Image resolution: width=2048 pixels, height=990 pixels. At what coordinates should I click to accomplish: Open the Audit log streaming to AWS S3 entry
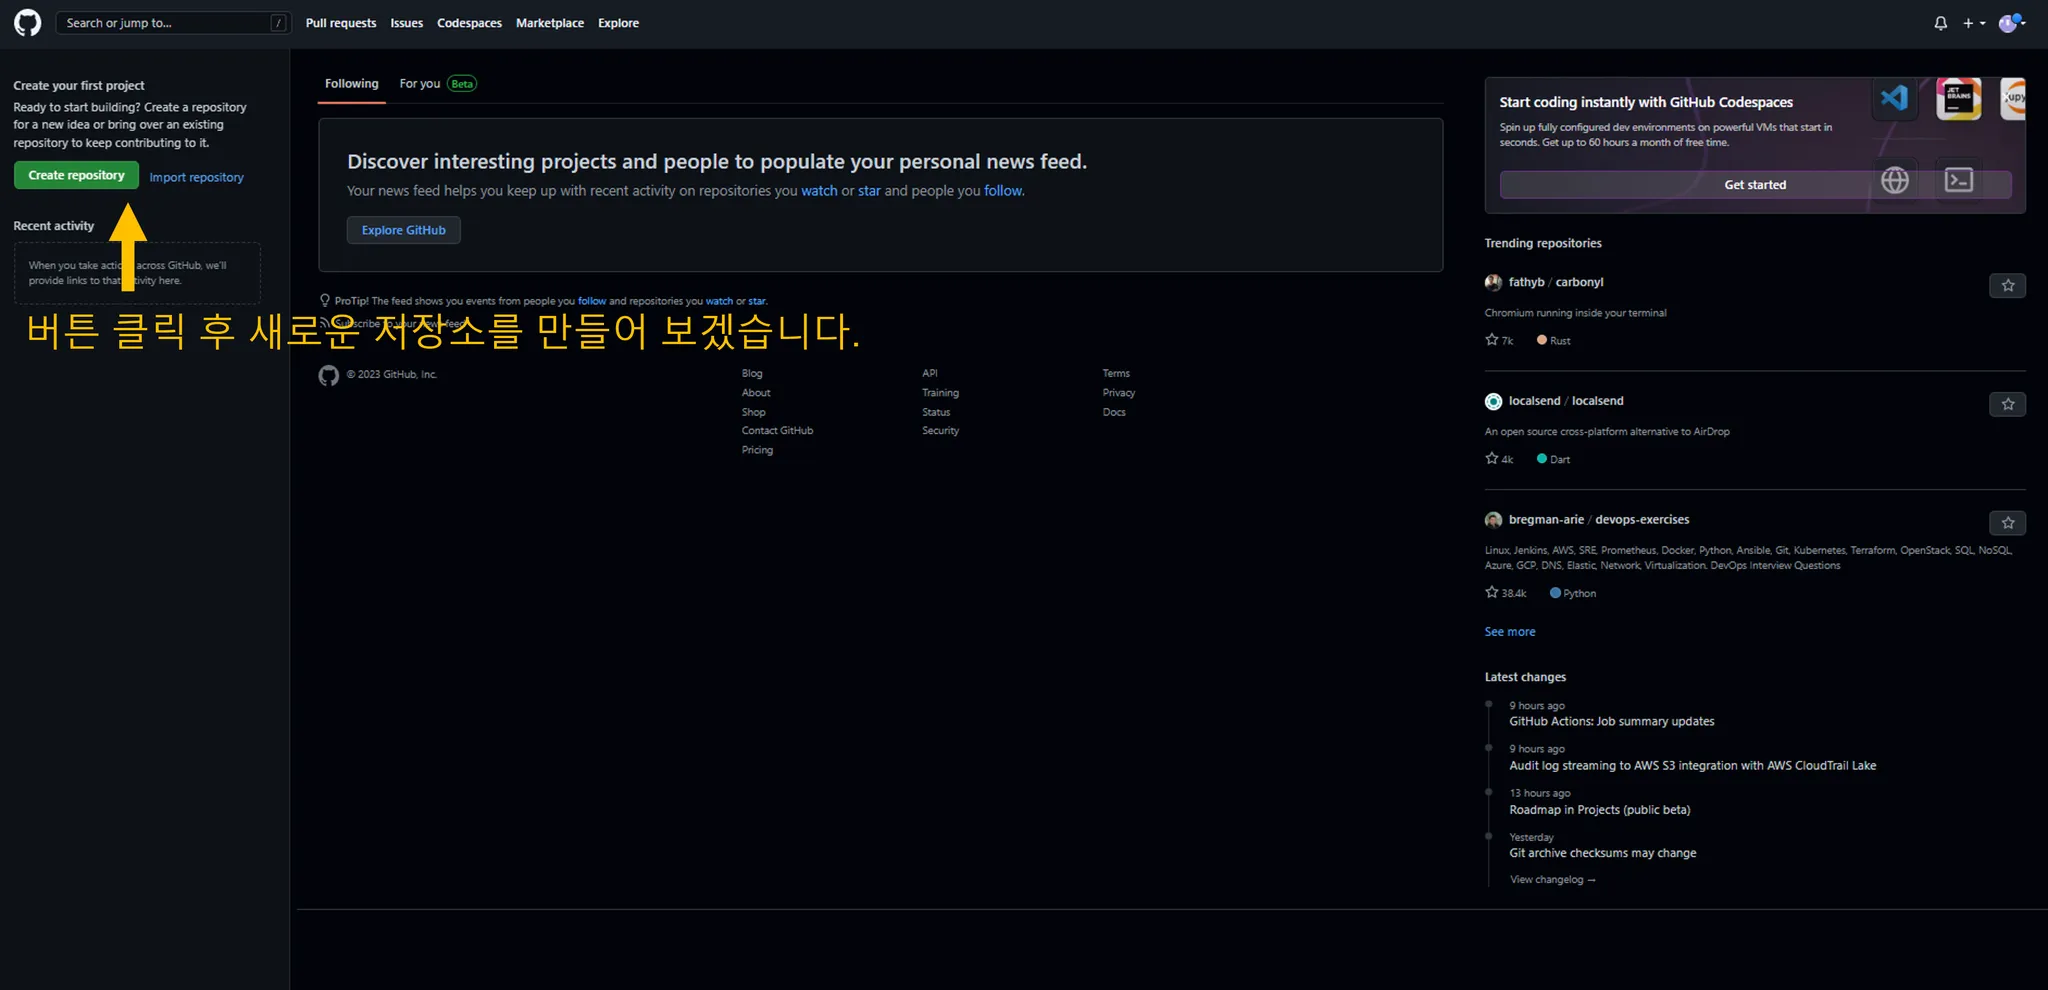click(x=1693, y=766)
